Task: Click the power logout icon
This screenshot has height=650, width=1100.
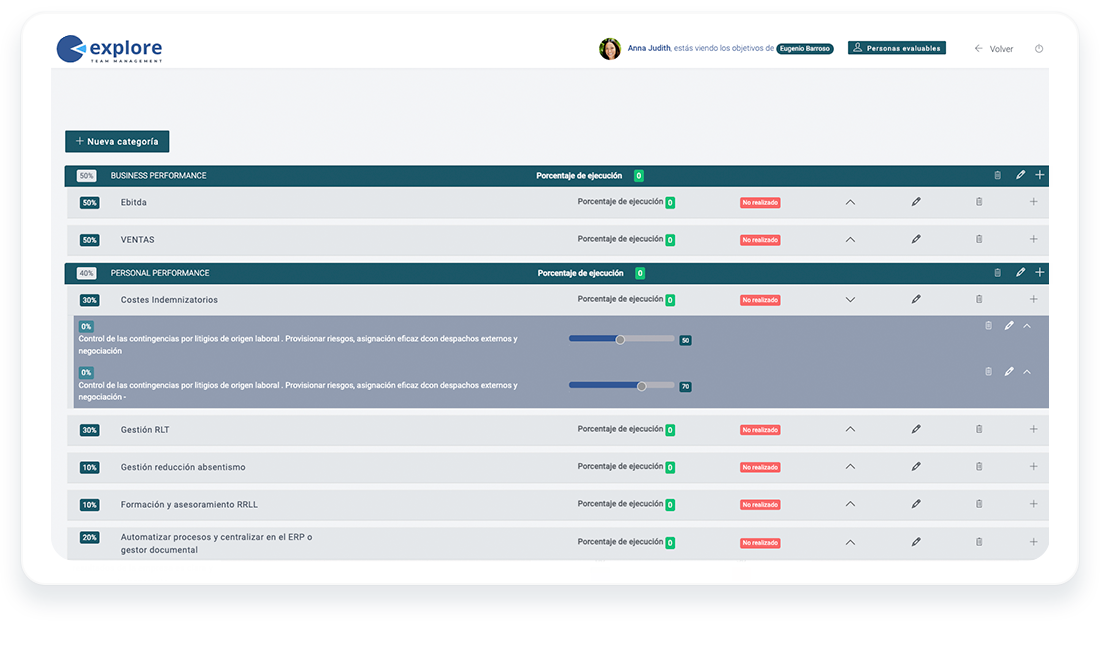Action: [x=1039, y=48]
